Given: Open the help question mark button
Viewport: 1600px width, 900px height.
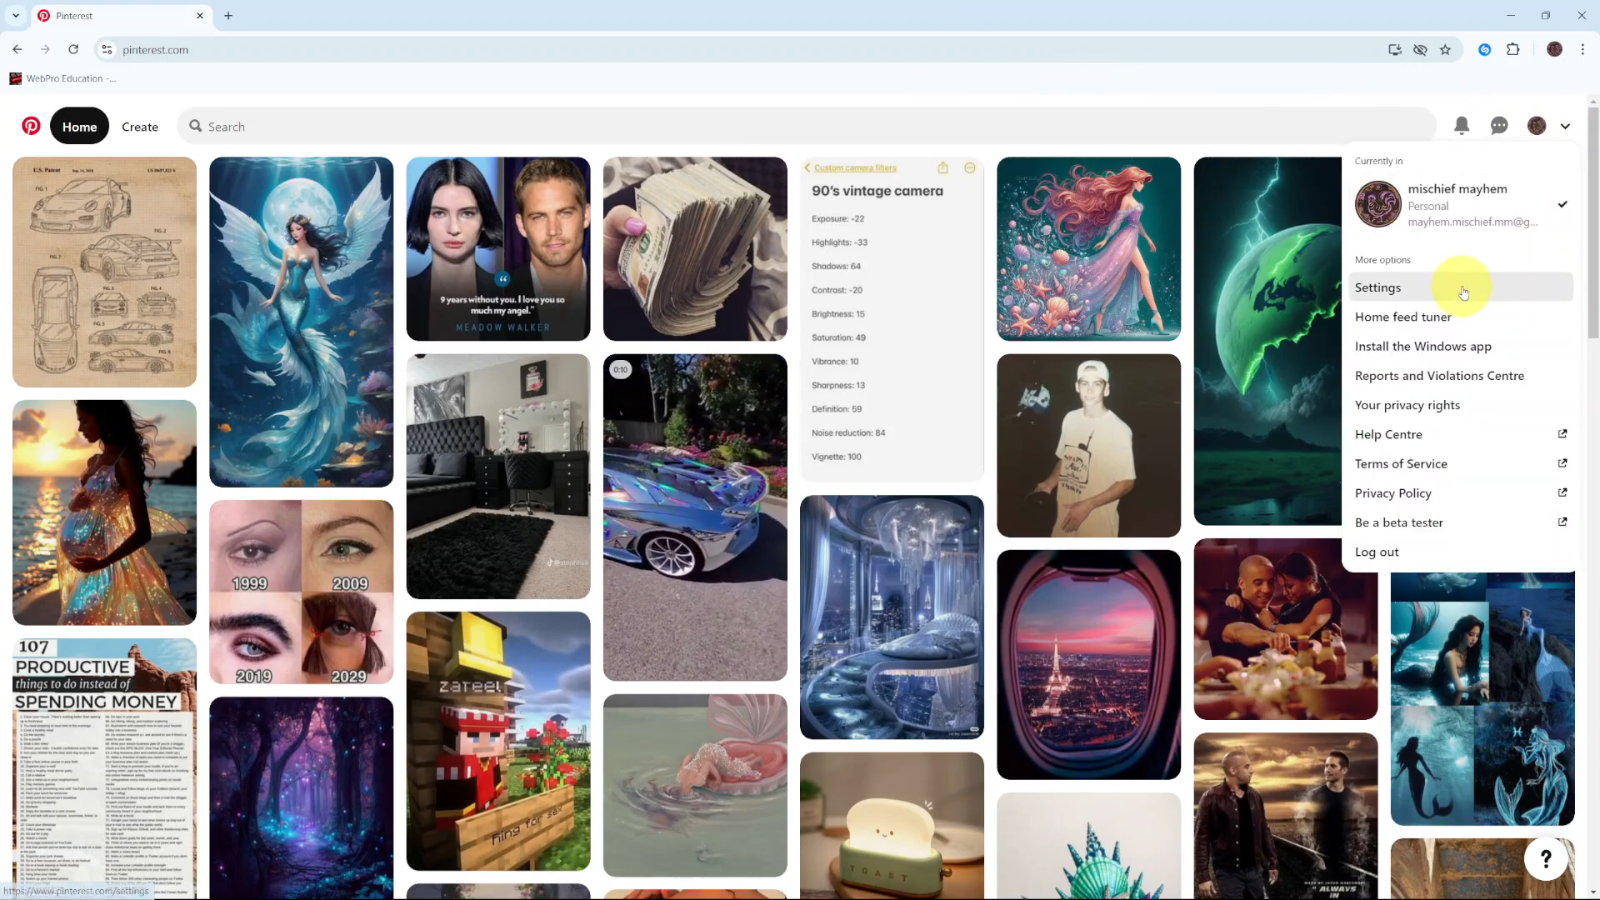Looking at the screenshot, I should click(1545, 858).
